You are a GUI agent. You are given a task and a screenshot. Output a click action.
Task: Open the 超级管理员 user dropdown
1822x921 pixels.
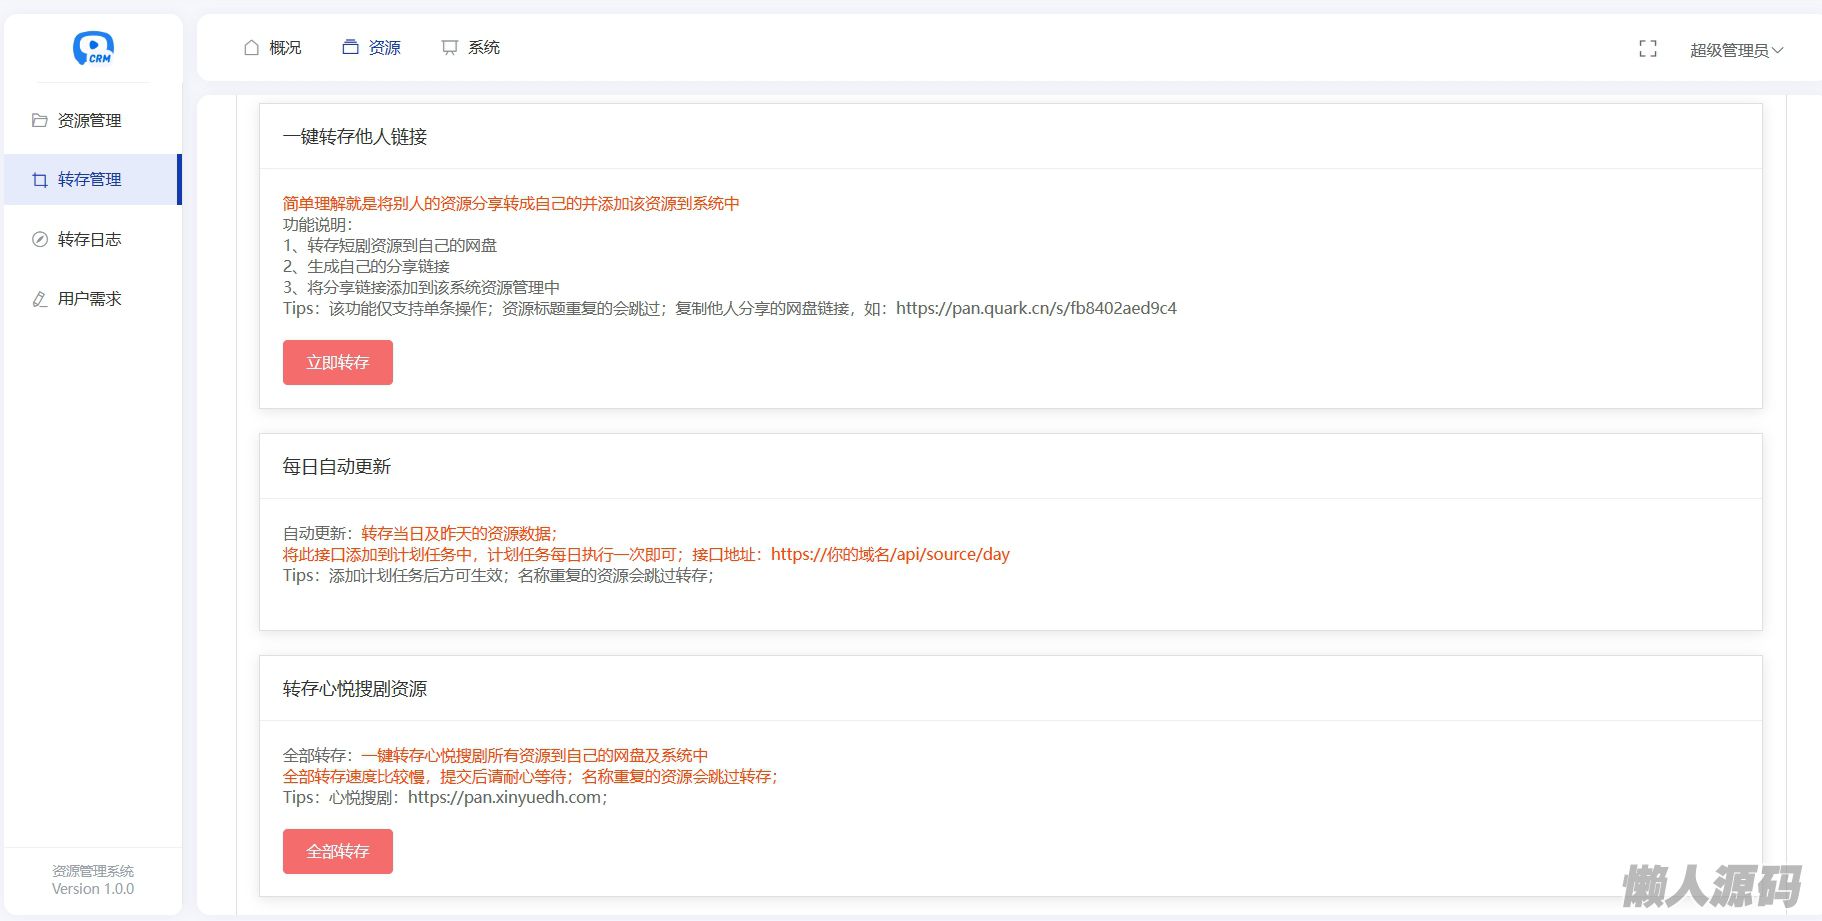point(1736,50)
